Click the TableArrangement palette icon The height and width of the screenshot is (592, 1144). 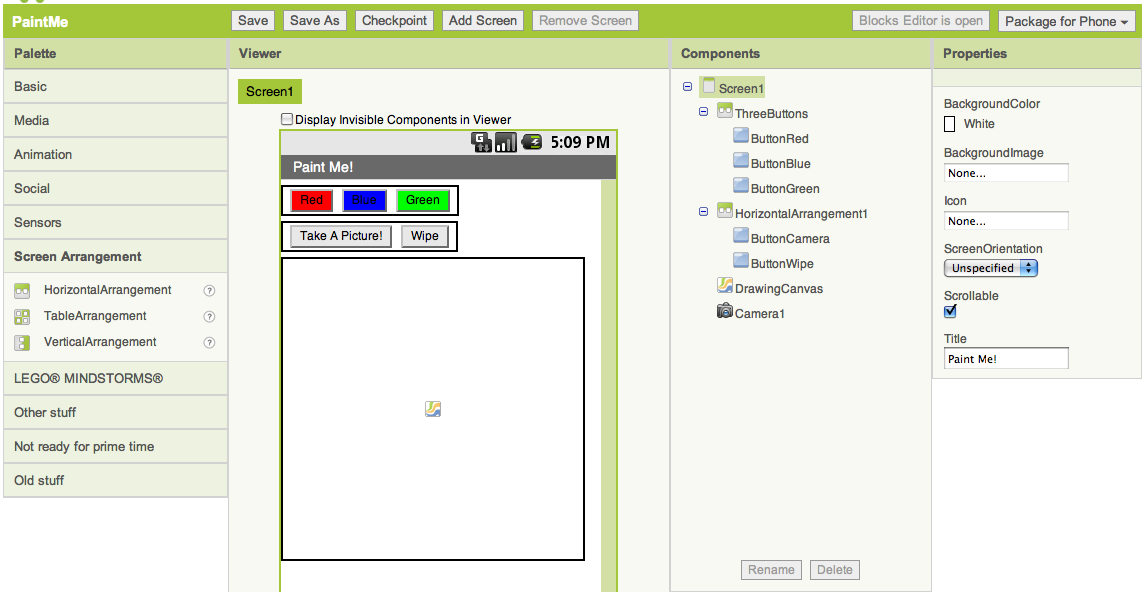click(22, 317)
